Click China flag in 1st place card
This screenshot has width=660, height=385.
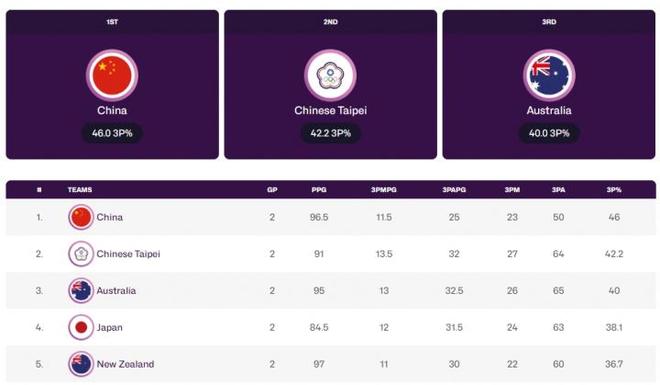pyautogui.click(x=112, y=75)
